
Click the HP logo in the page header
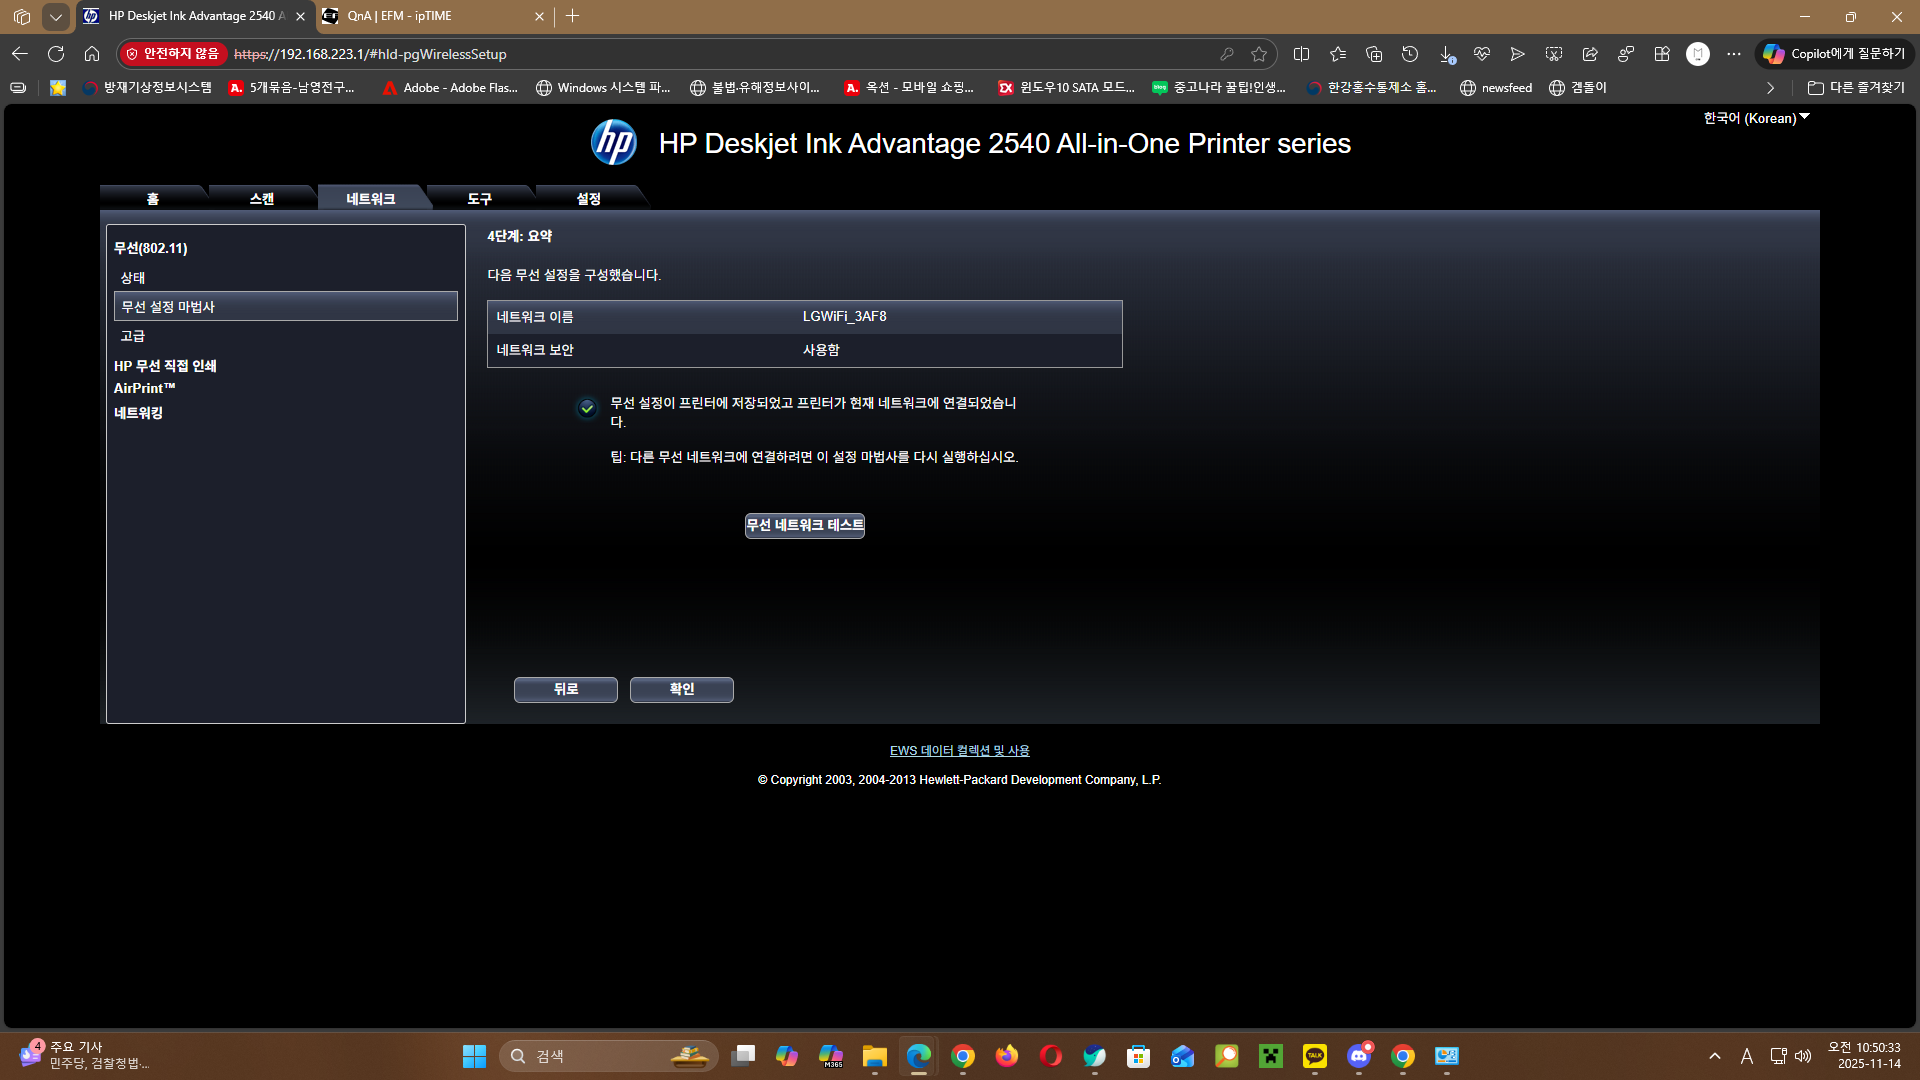point(614,143)
